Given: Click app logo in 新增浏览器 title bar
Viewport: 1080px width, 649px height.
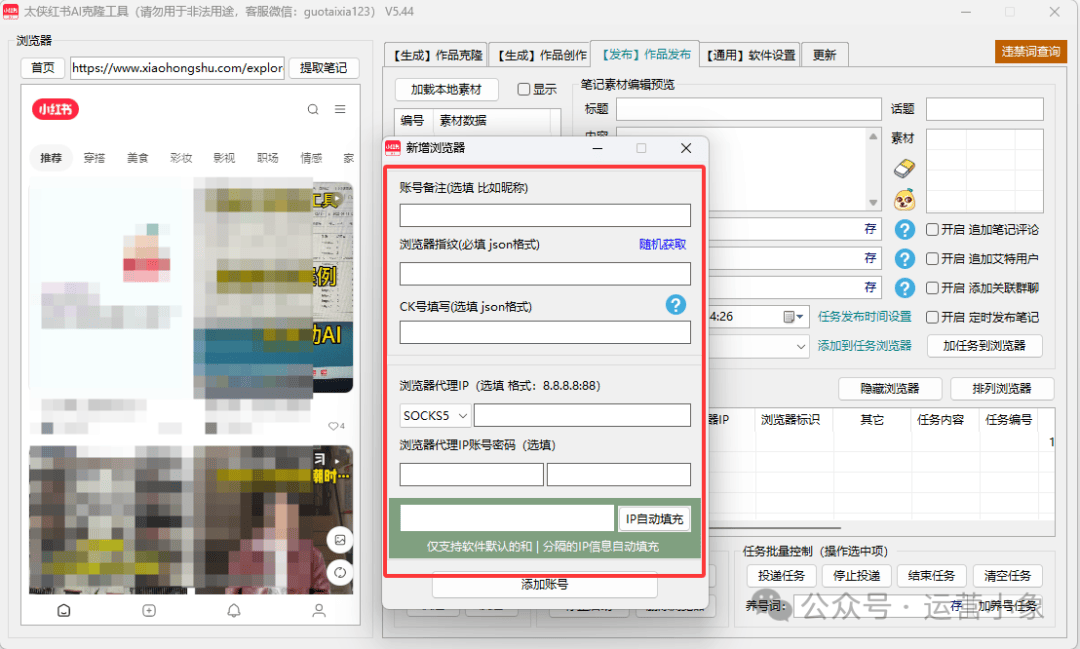Looking at the screenshot, I should 393,148.
